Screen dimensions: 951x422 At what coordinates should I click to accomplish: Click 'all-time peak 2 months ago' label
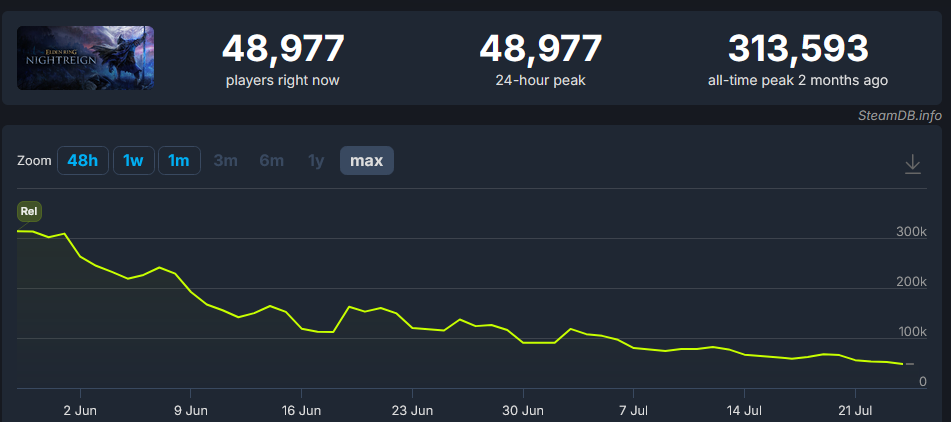(798, 80)
